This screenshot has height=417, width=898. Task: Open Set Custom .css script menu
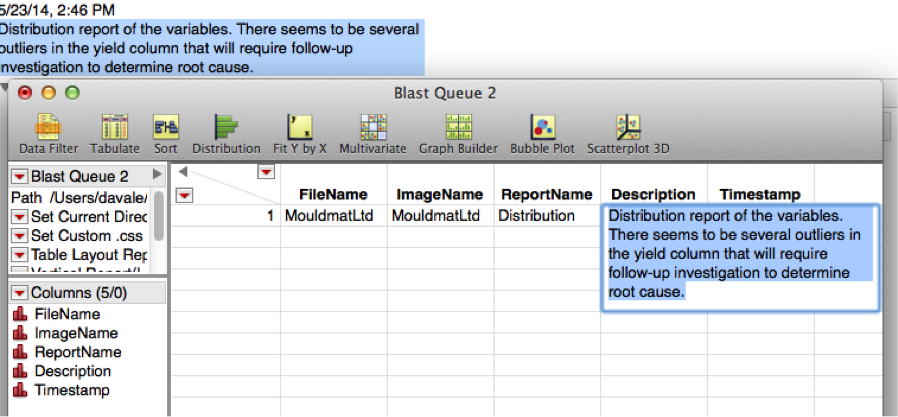point(19,236)
